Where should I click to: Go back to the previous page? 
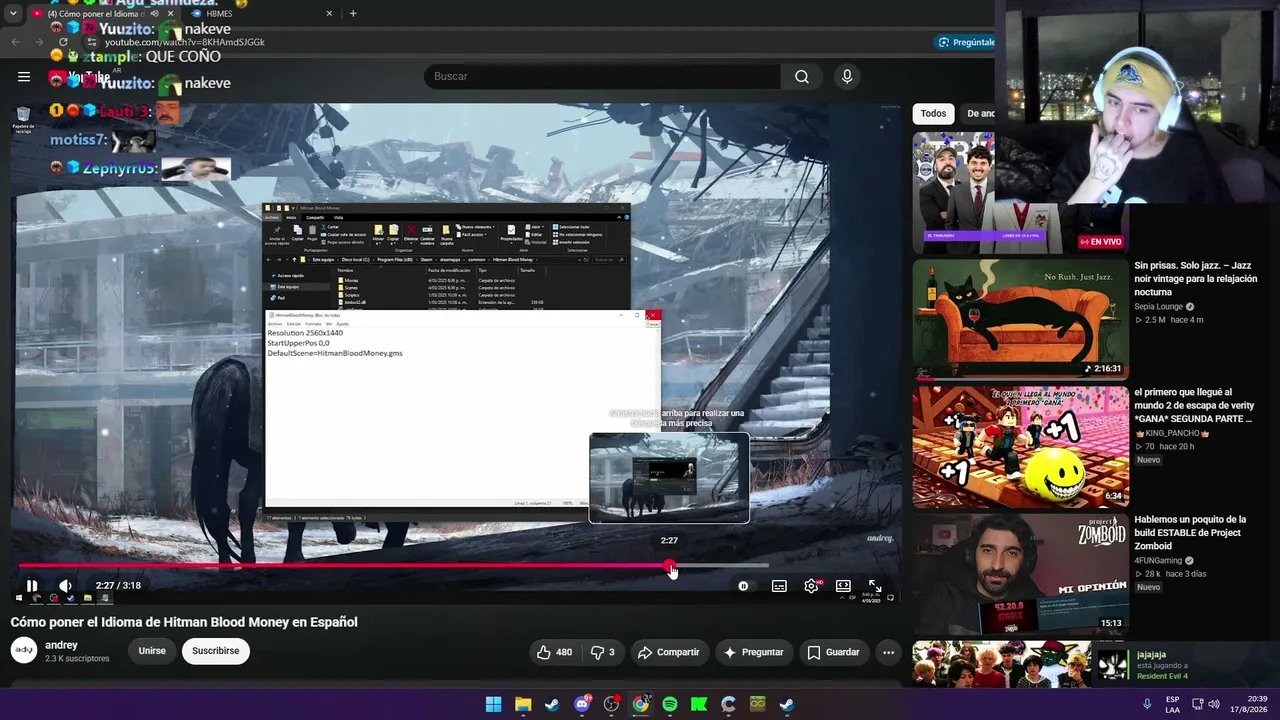tap(15, 42)
